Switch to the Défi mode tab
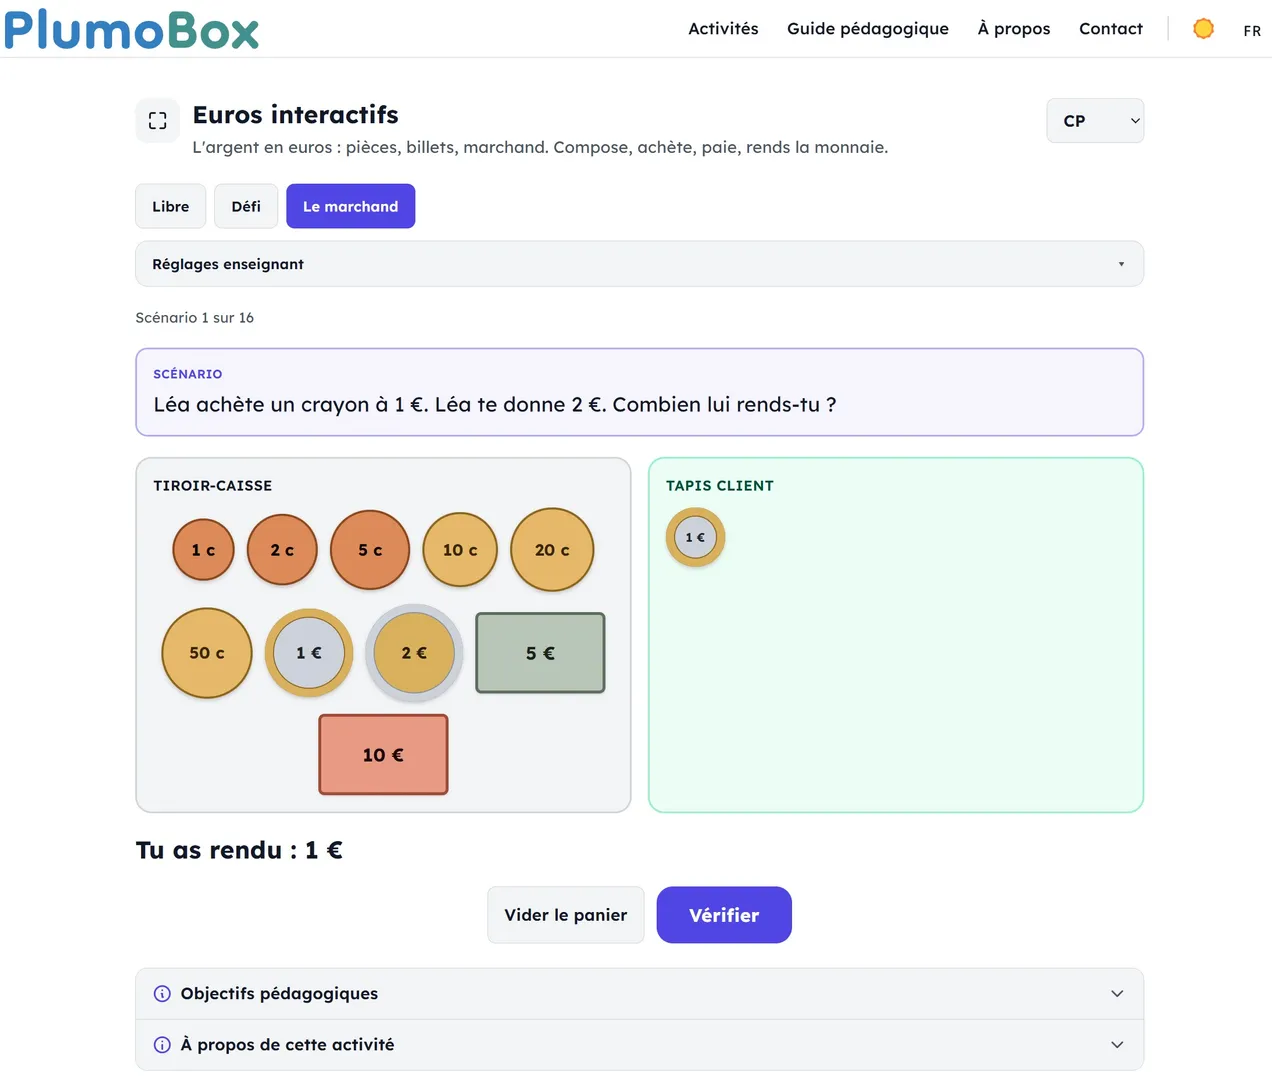 point(246,206)
